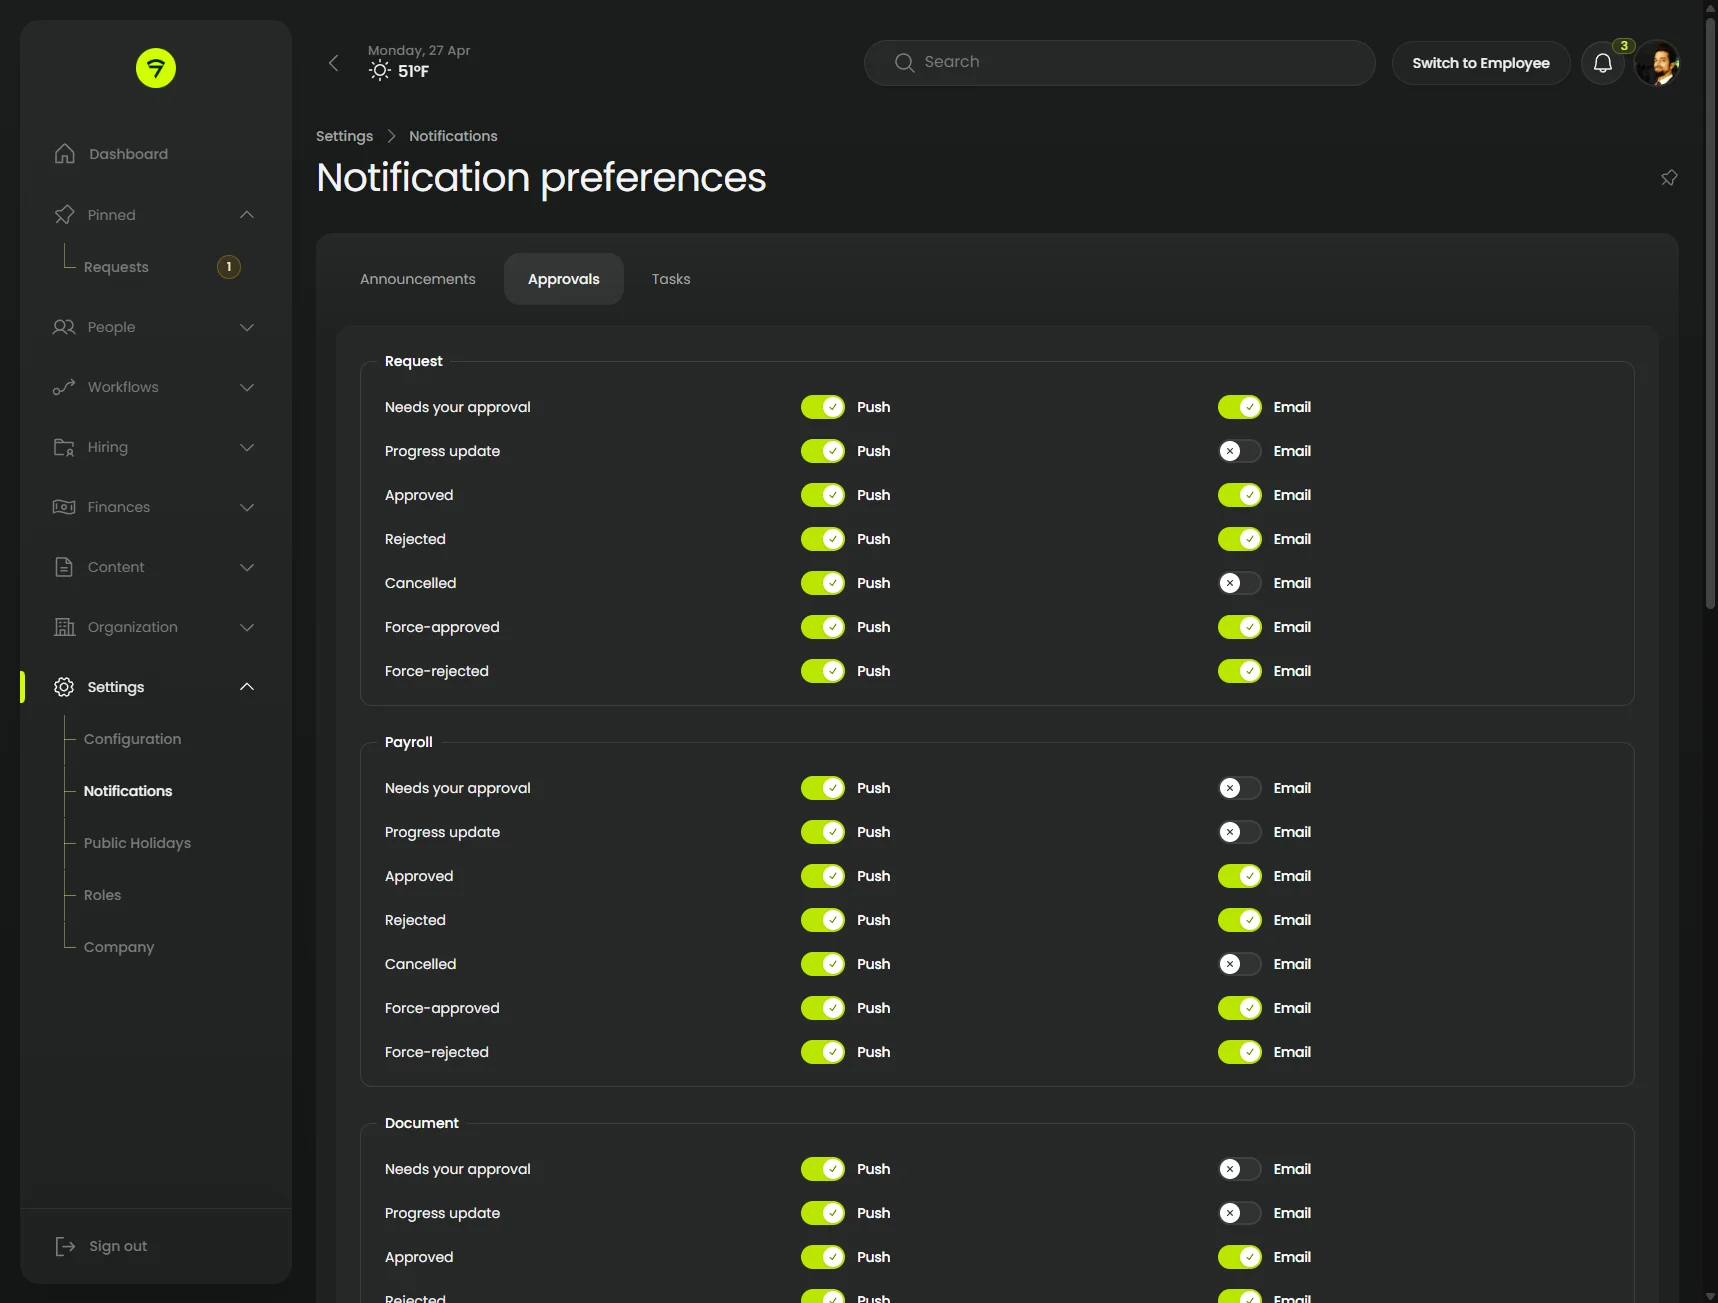
Task: Enable Email for Request Progress update
Action: [x=1238, y=451]
